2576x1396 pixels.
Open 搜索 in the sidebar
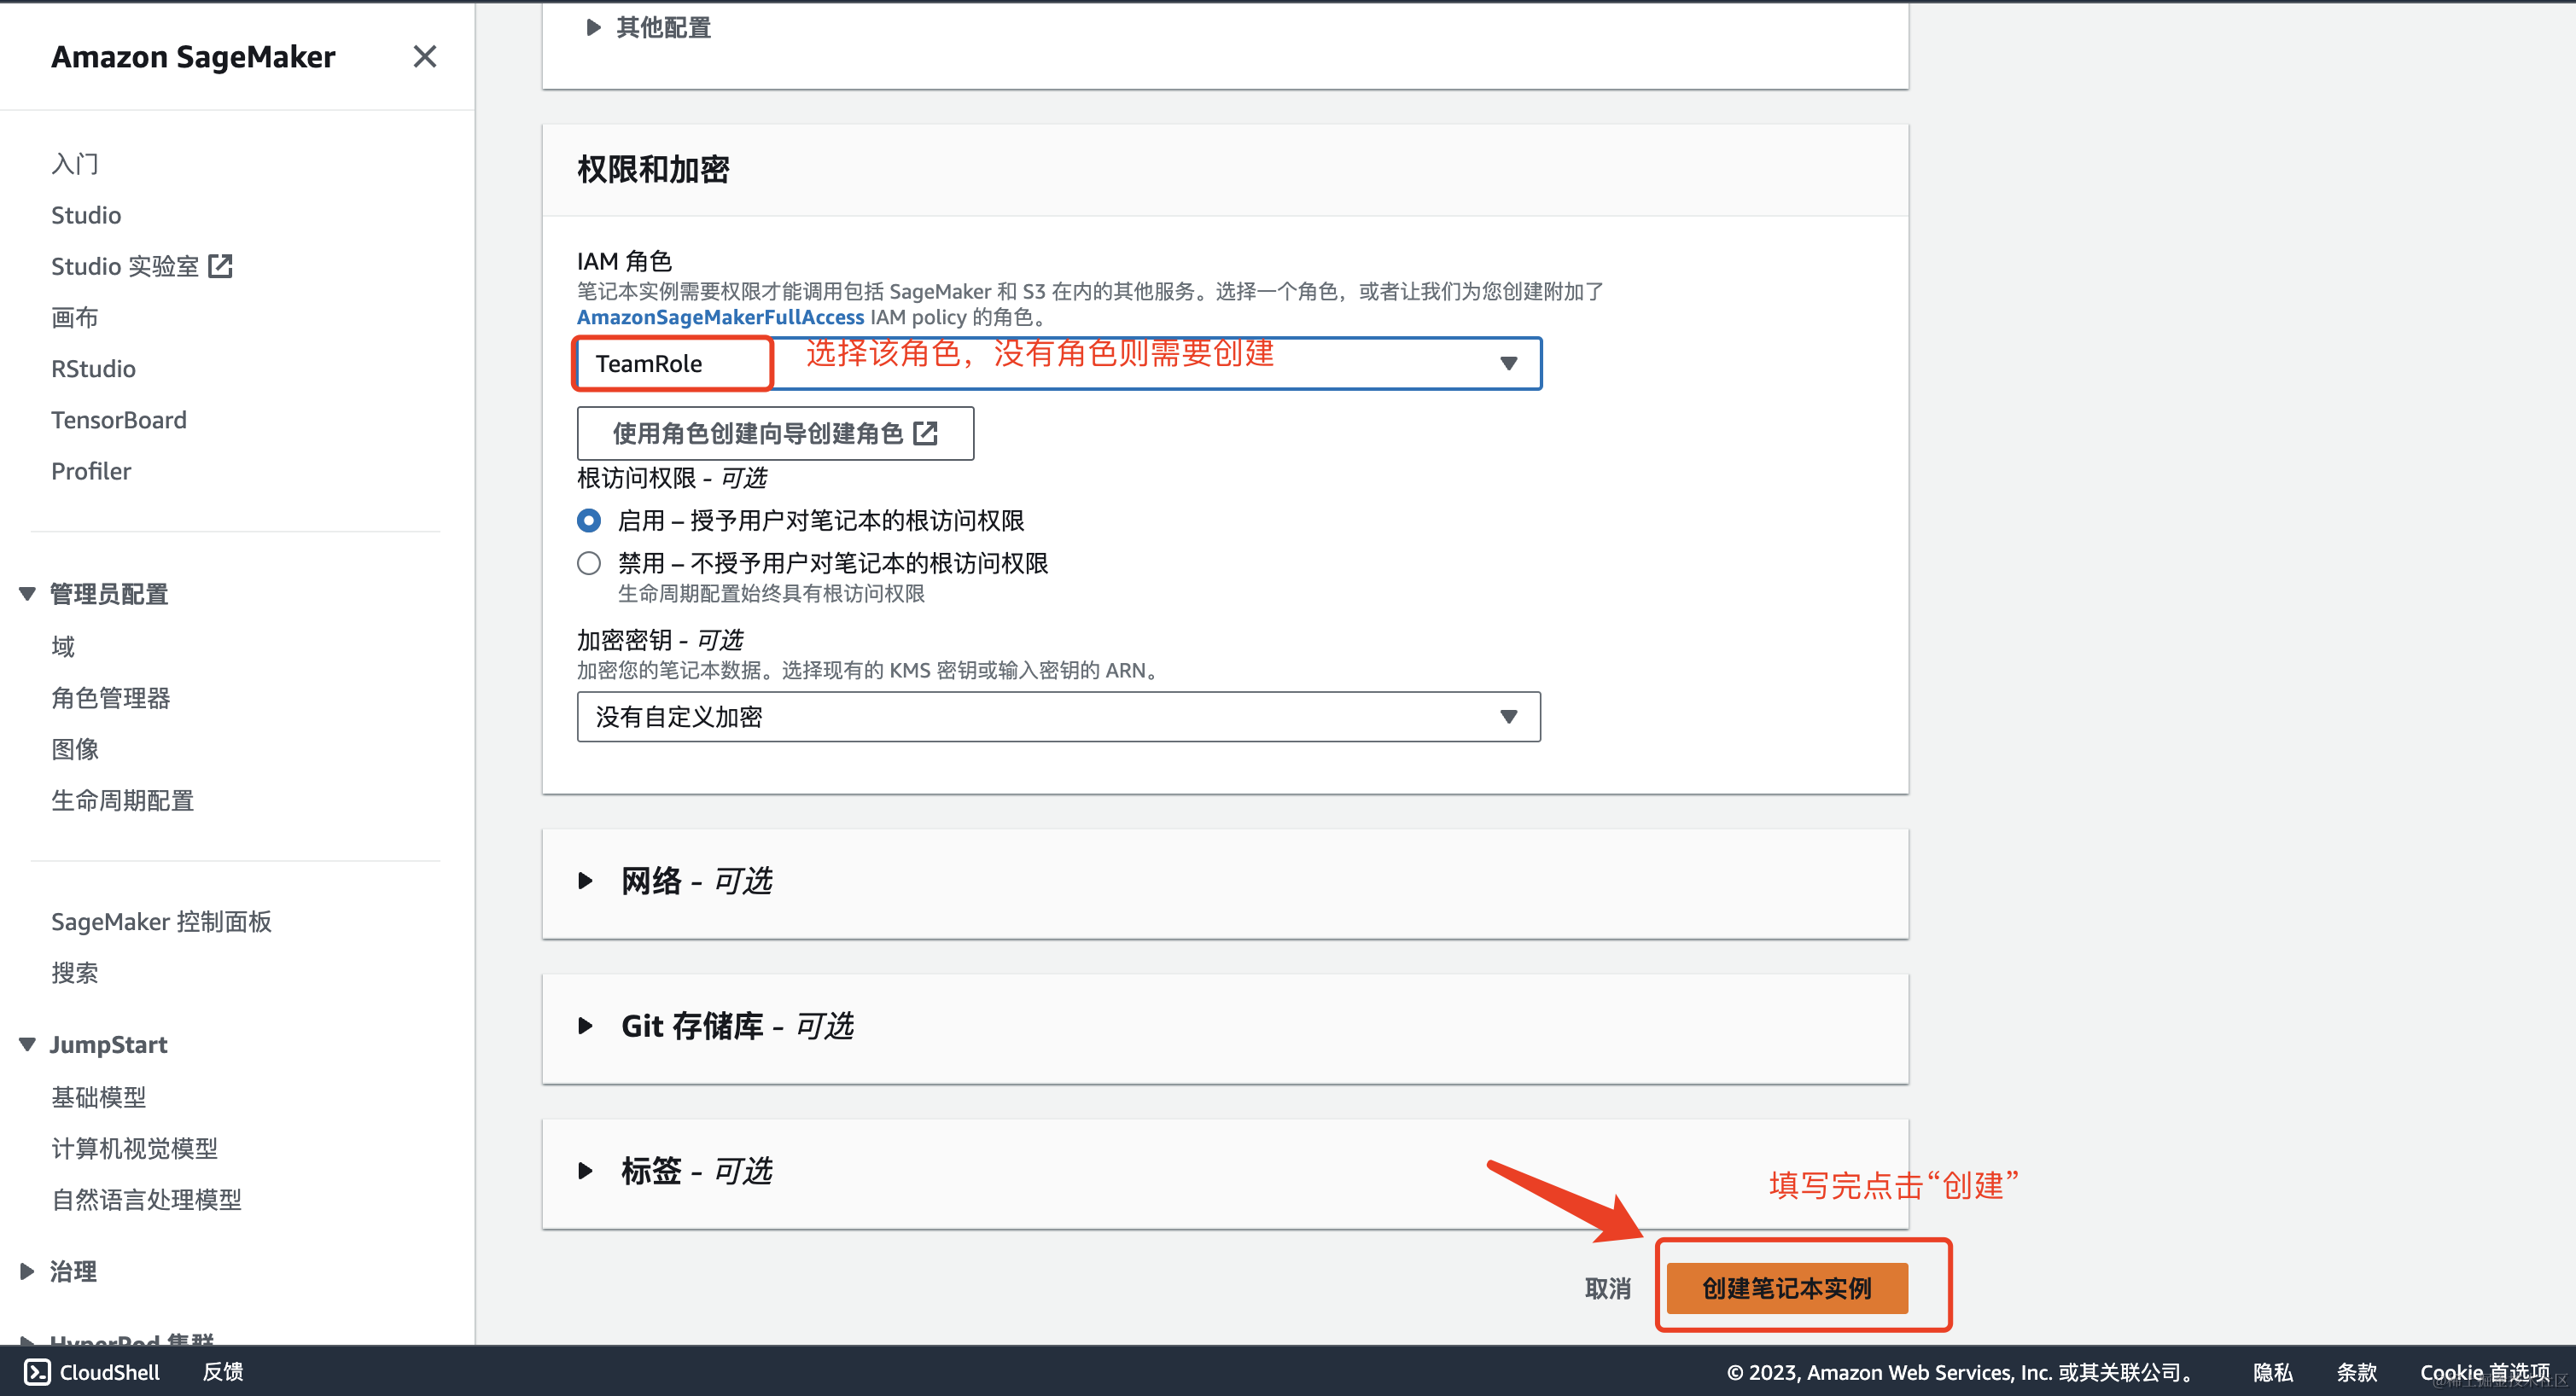point(75,973)
